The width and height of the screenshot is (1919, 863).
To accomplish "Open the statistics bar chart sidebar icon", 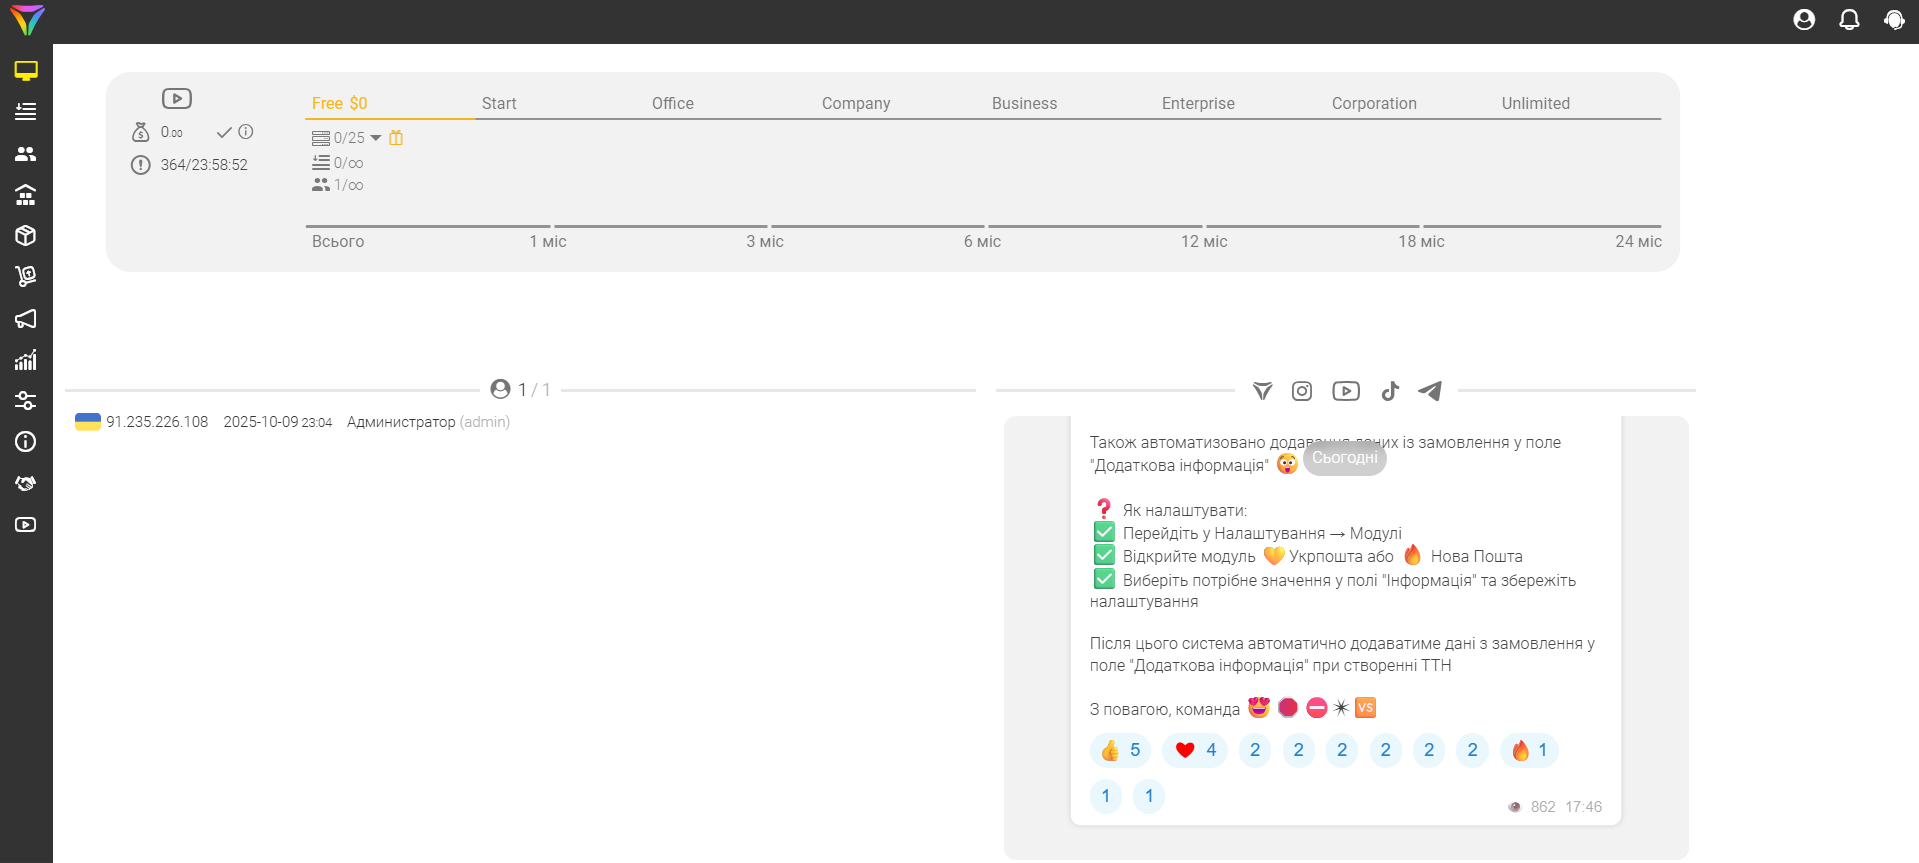I will pos(26,360).
